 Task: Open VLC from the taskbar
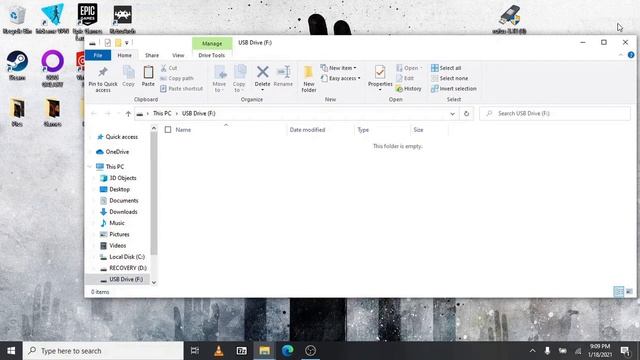pos(219,351)
